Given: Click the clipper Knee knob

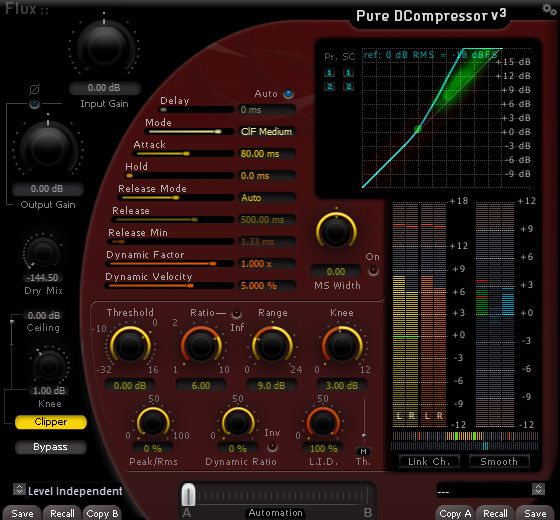Looking at the screenshot, I should [49, 366].
